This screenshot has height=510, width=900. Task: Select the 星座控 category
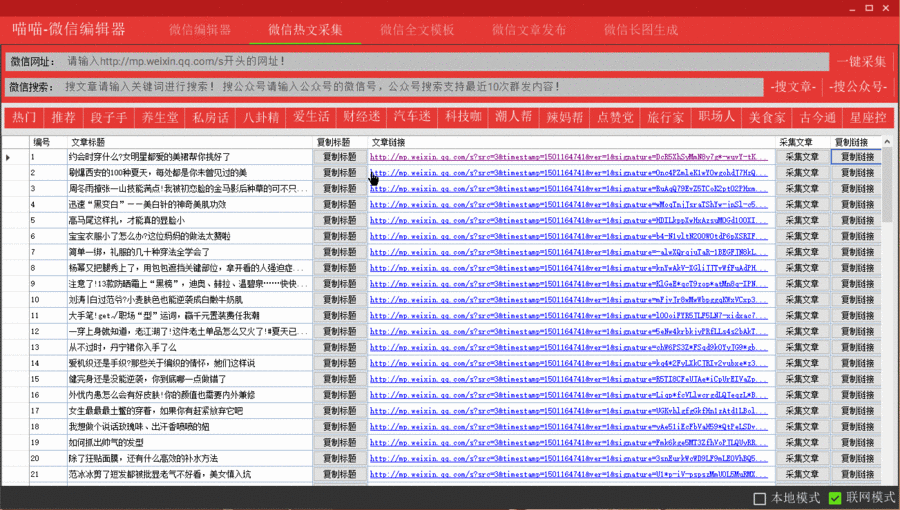(868, 118)
